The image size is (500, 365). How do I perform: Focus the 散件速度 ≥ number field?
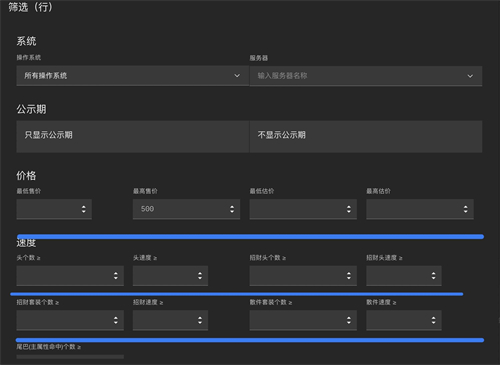tap(404, 320)
